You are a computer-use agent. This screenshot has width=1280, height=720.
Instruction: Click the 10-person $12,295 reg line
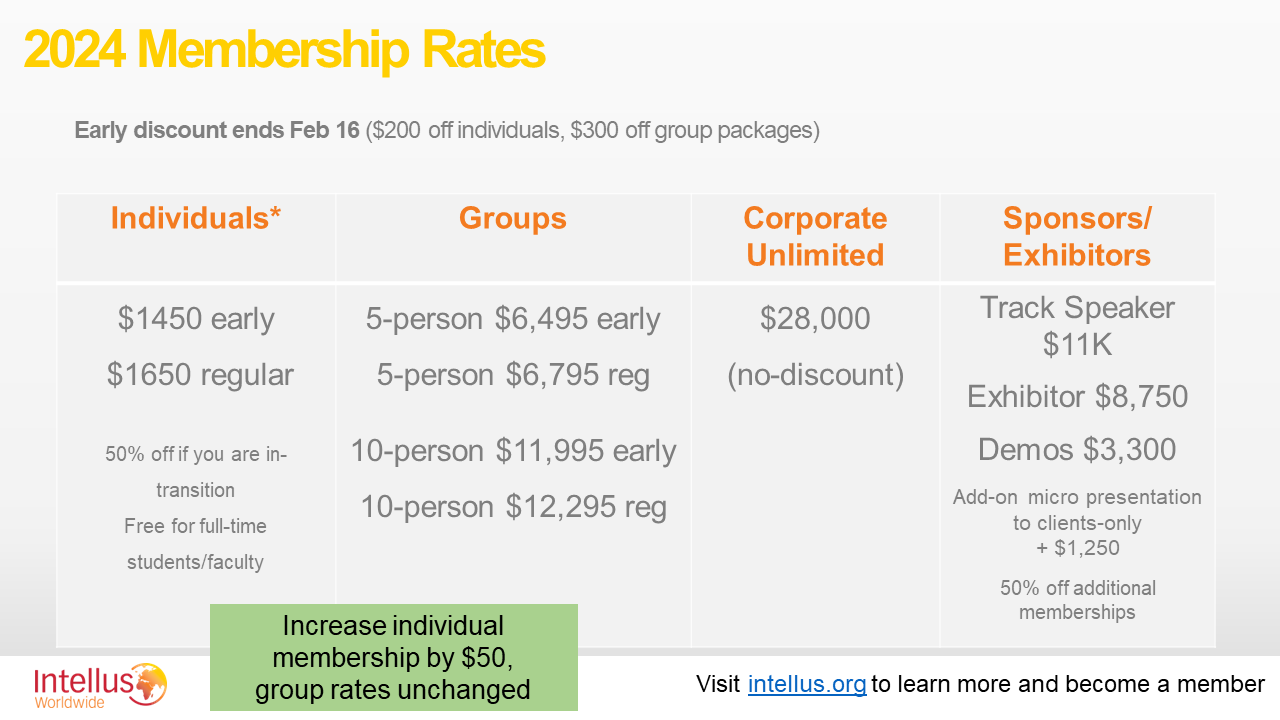(513, 507)
